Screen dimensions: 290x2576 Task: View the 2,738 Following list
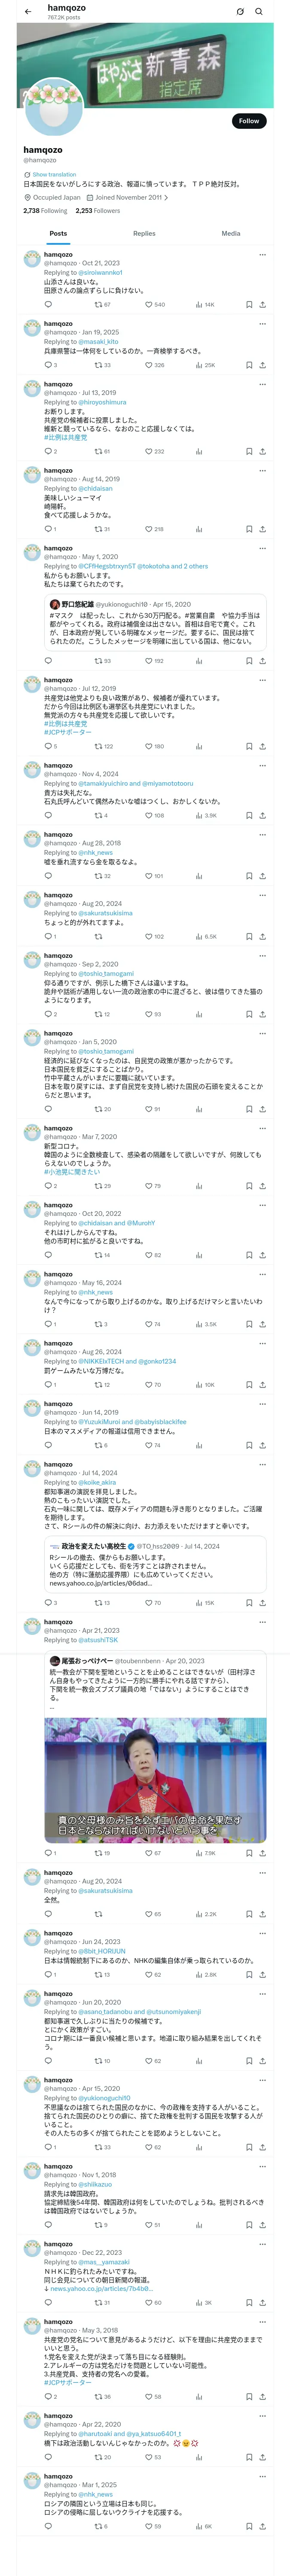pos(45,211)
